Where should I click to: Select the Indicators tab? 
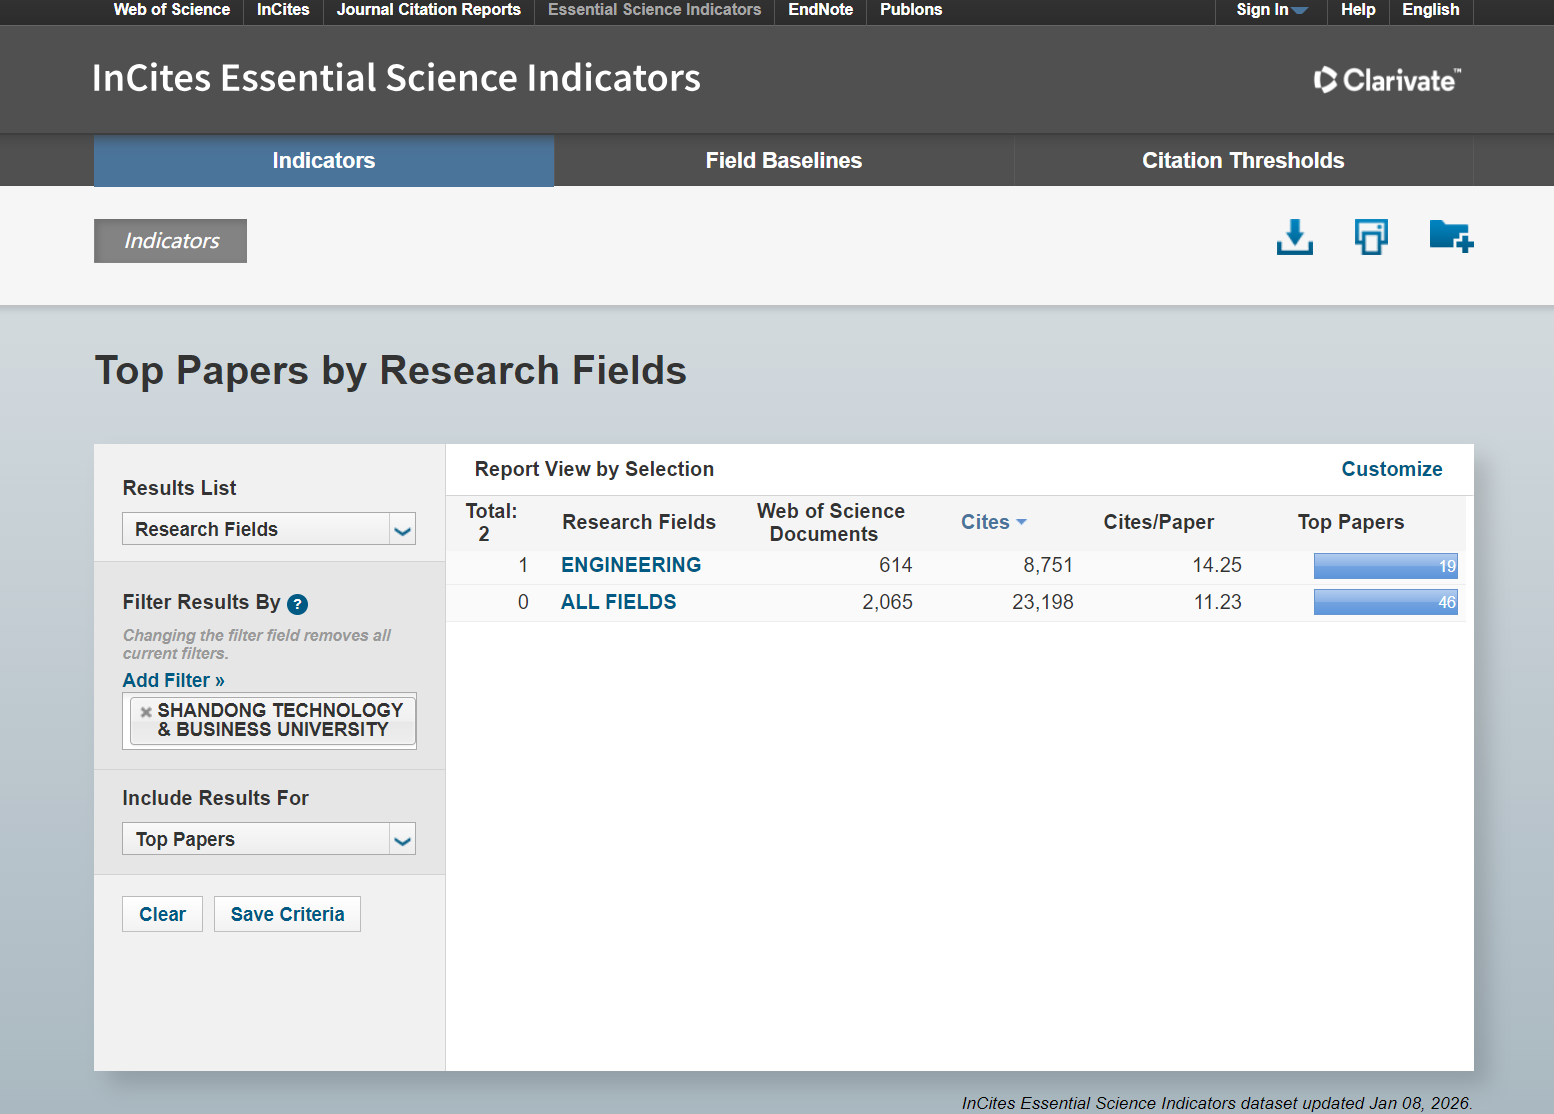click(323, 161)
